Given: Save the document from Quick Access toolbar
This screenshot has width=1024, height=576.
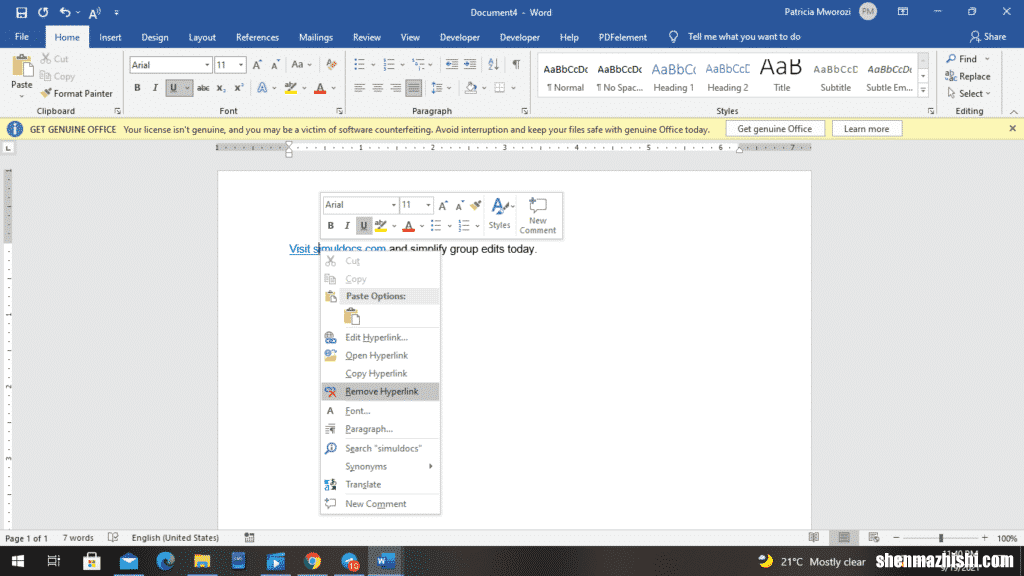Looking at the screenshot, I should coord(21,12).
